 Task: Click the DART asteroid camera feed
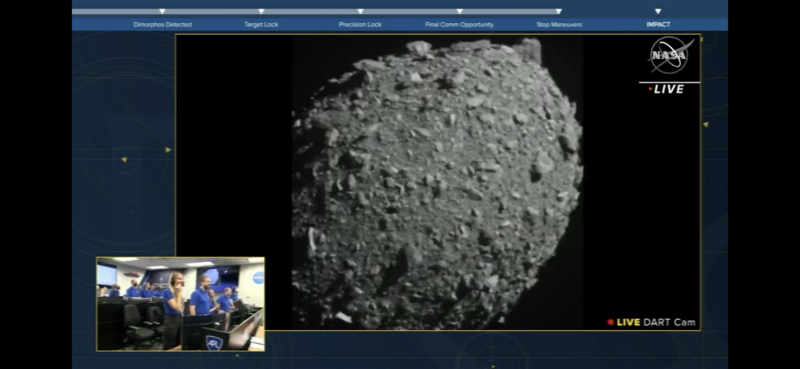[x=438, y=182]
